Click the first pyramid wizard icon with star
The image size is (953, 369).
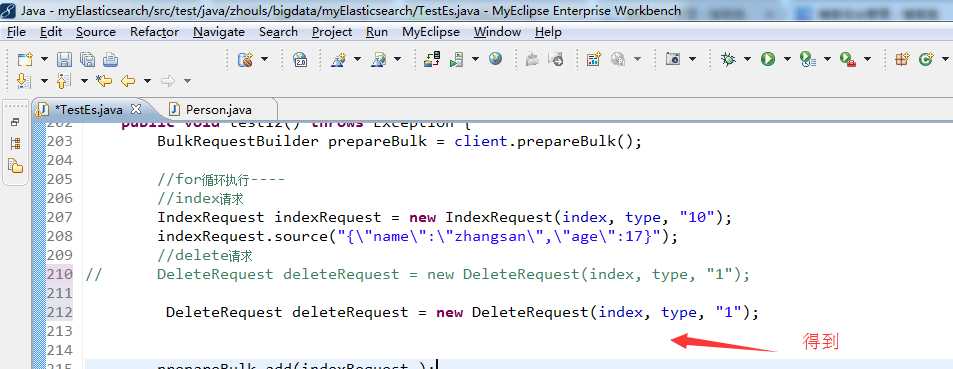pos(339,59)
